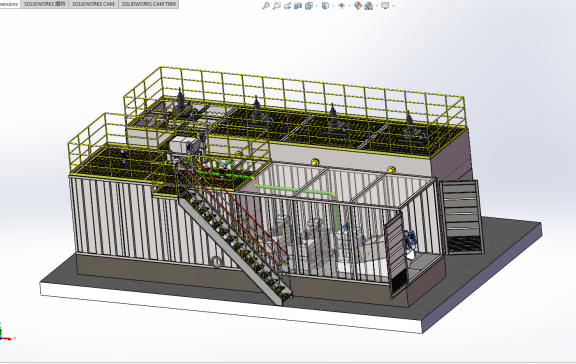This screenshot has height=364, width=576.
Task: Click the Display Style cube icon
Action: coord(325,6)
